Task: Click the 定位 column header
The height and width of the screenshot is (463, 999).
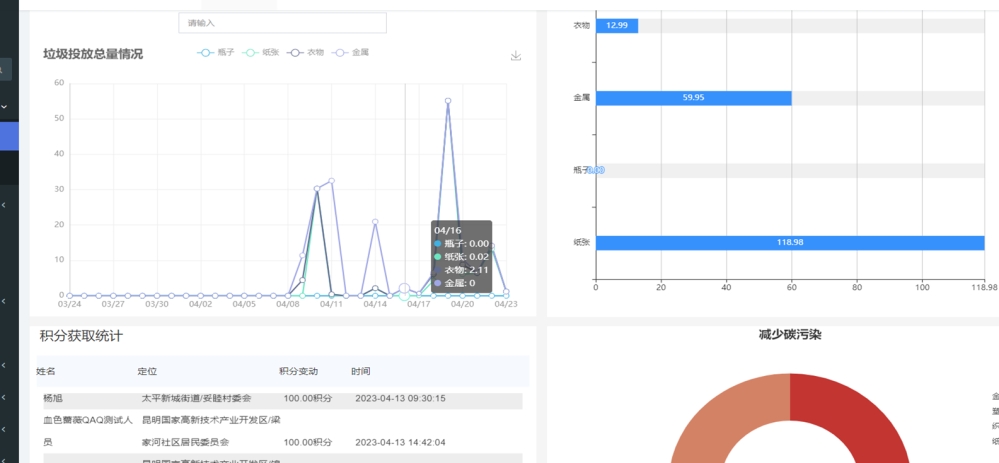Action: click(147, 371)
